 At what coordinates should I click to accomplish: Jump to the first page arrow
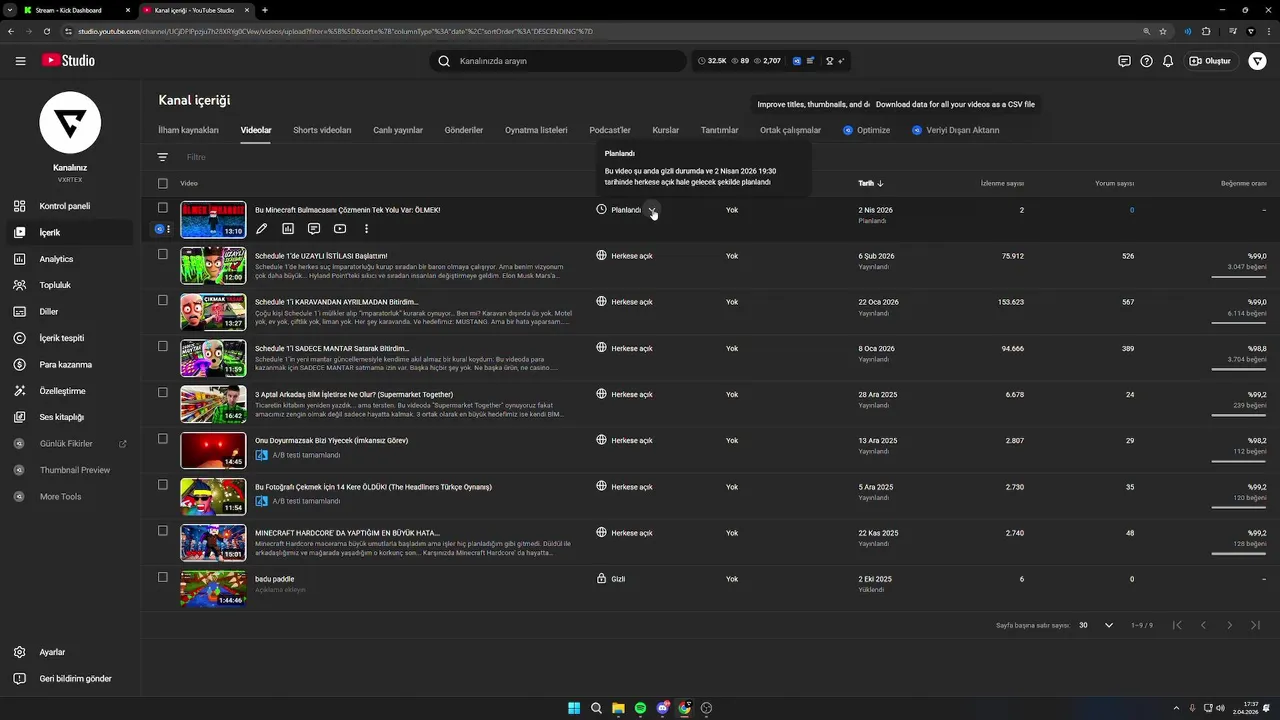click(x=1177, y=625)
